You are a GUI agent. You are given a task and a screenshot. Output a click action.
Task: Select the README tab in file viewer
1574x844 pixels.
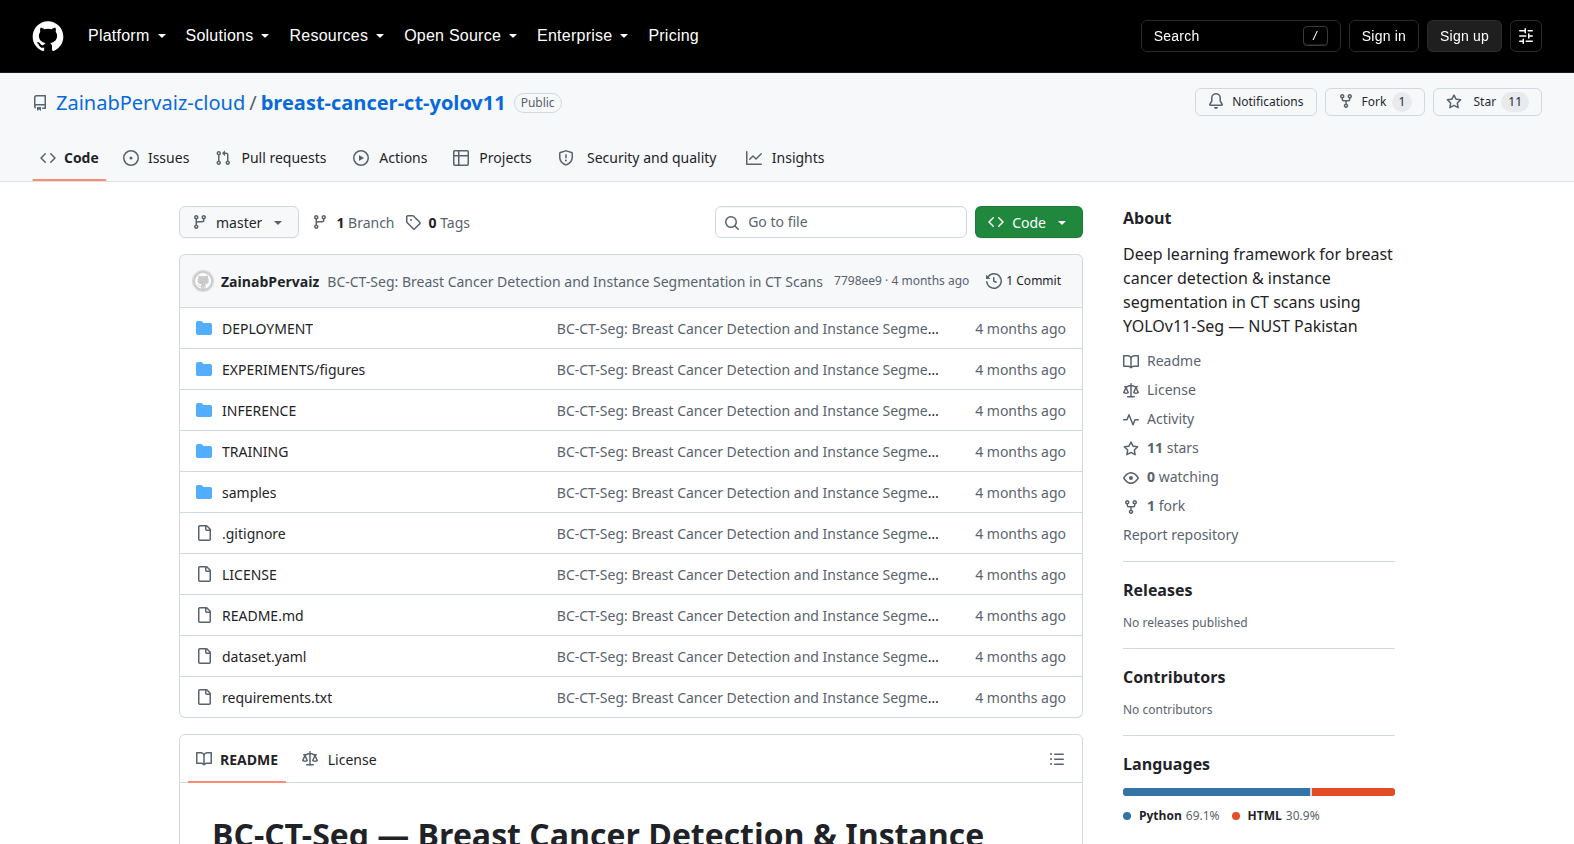tap(237, 760)
